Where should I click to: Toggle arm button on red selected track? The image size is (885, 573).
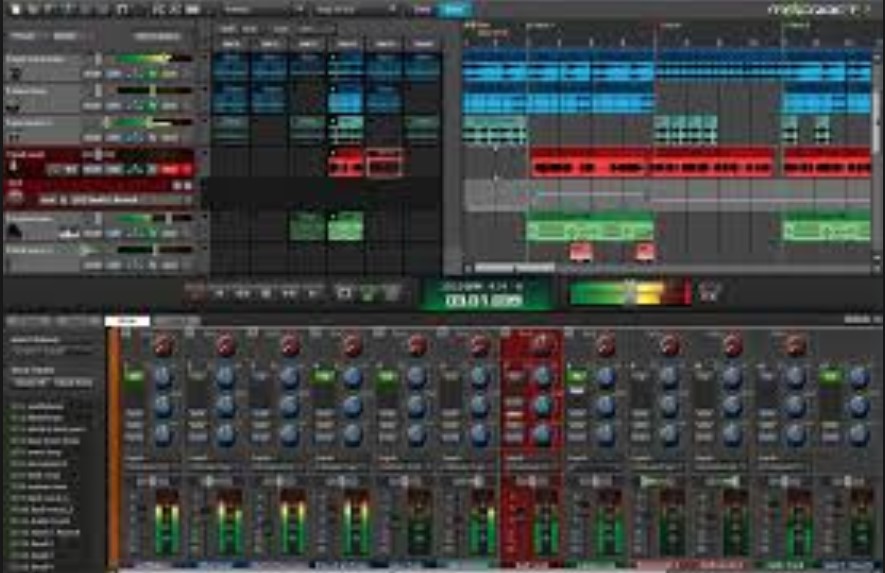pos(169,169)
